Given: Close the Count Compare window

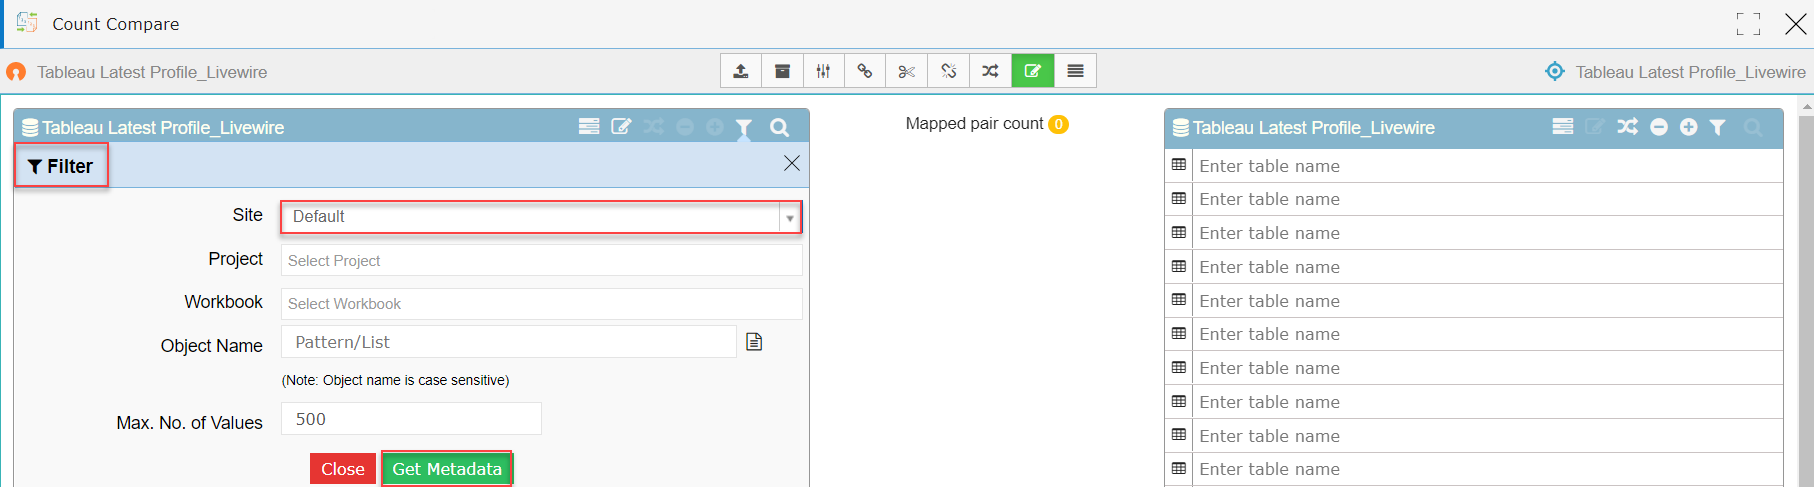Looking at the screenshot, I should click(x=1796, y=24).
